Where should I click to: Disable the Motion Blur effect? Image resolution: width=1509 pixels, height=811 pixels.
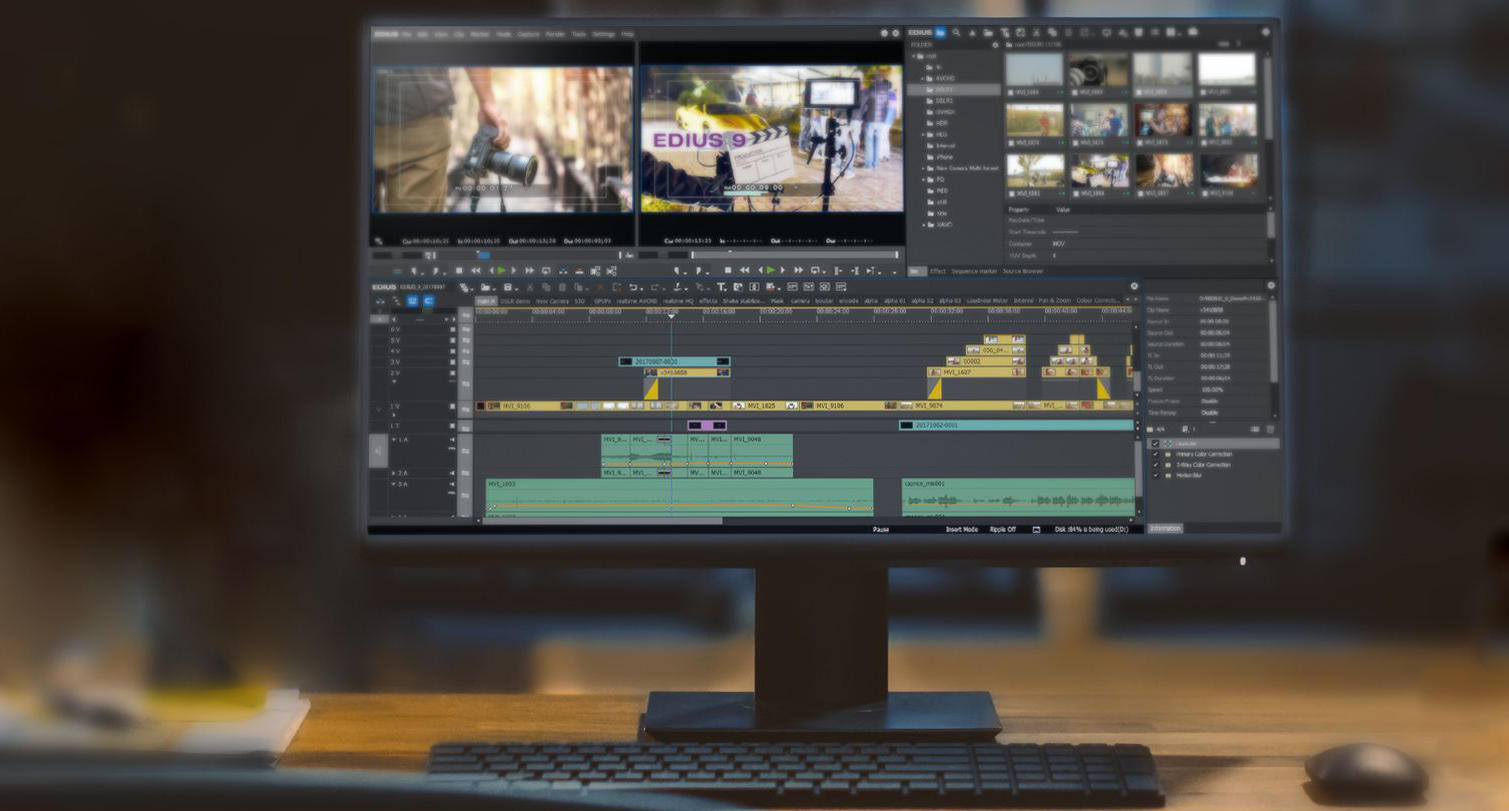tap(1155, 475)
